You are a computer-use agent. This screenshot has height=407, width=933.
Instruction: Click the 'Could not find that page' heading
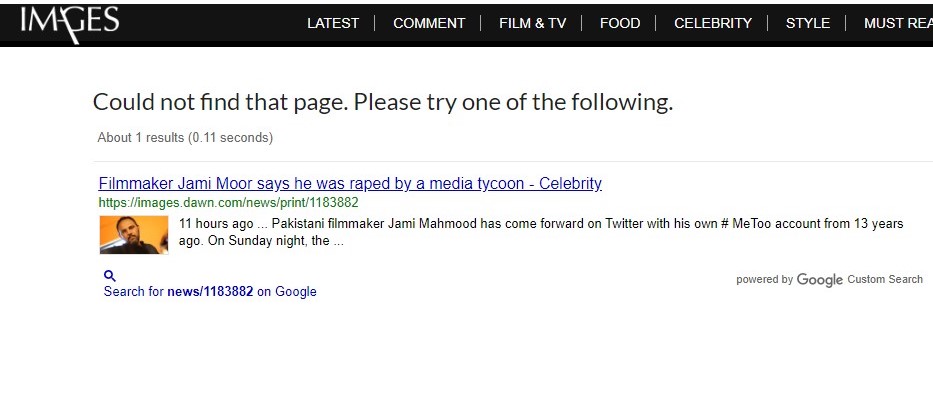pyautogui.click(x=383, y=102)
